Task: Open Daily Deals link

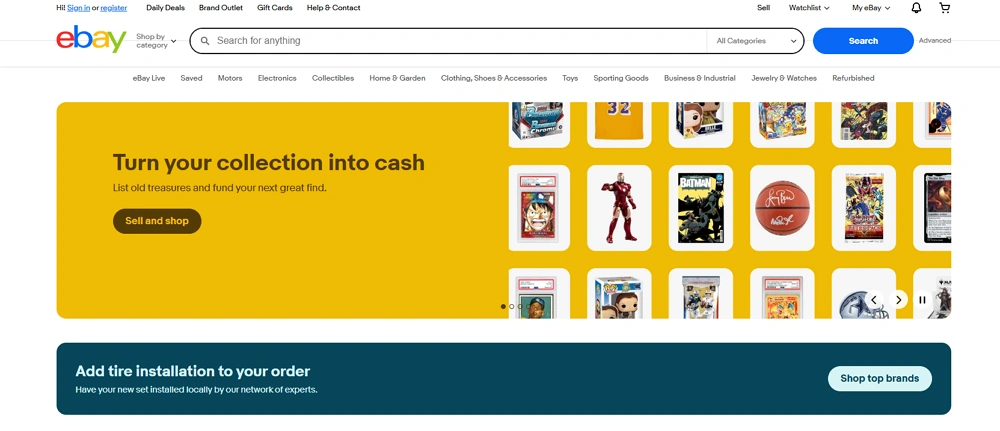Action: pyautogui.click(x=165, y=8)
